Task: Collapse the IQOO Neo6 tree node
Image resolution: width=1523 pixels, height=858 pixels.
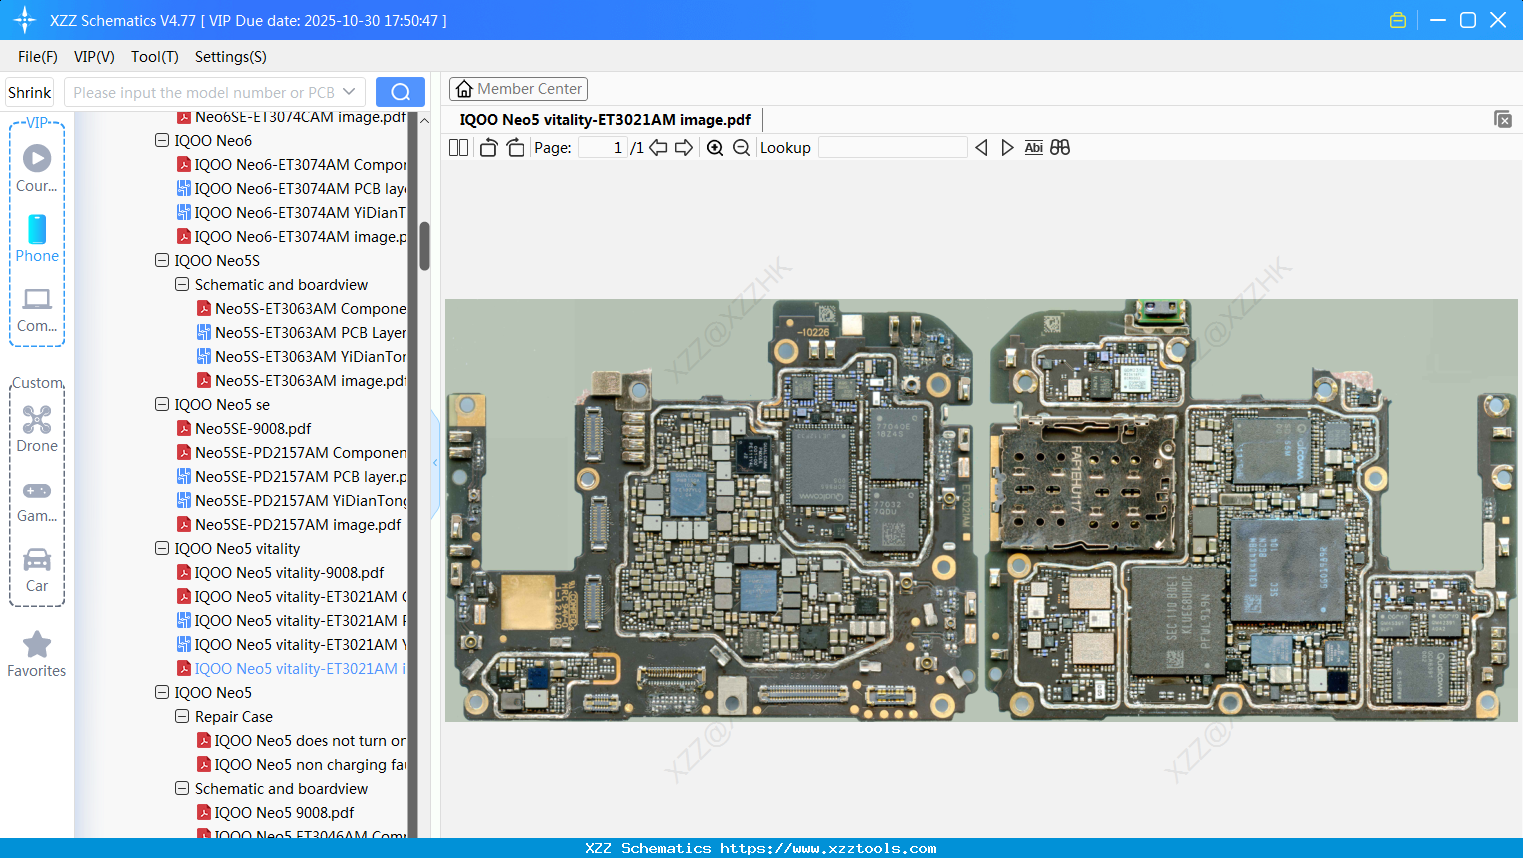Action: (x=162, y=141)
